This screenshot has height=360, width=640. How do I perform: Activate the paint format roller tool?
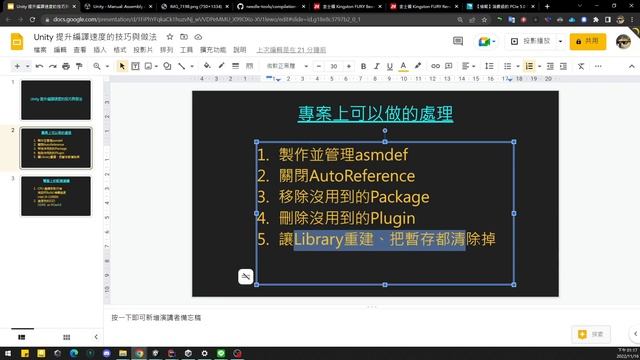79,66
